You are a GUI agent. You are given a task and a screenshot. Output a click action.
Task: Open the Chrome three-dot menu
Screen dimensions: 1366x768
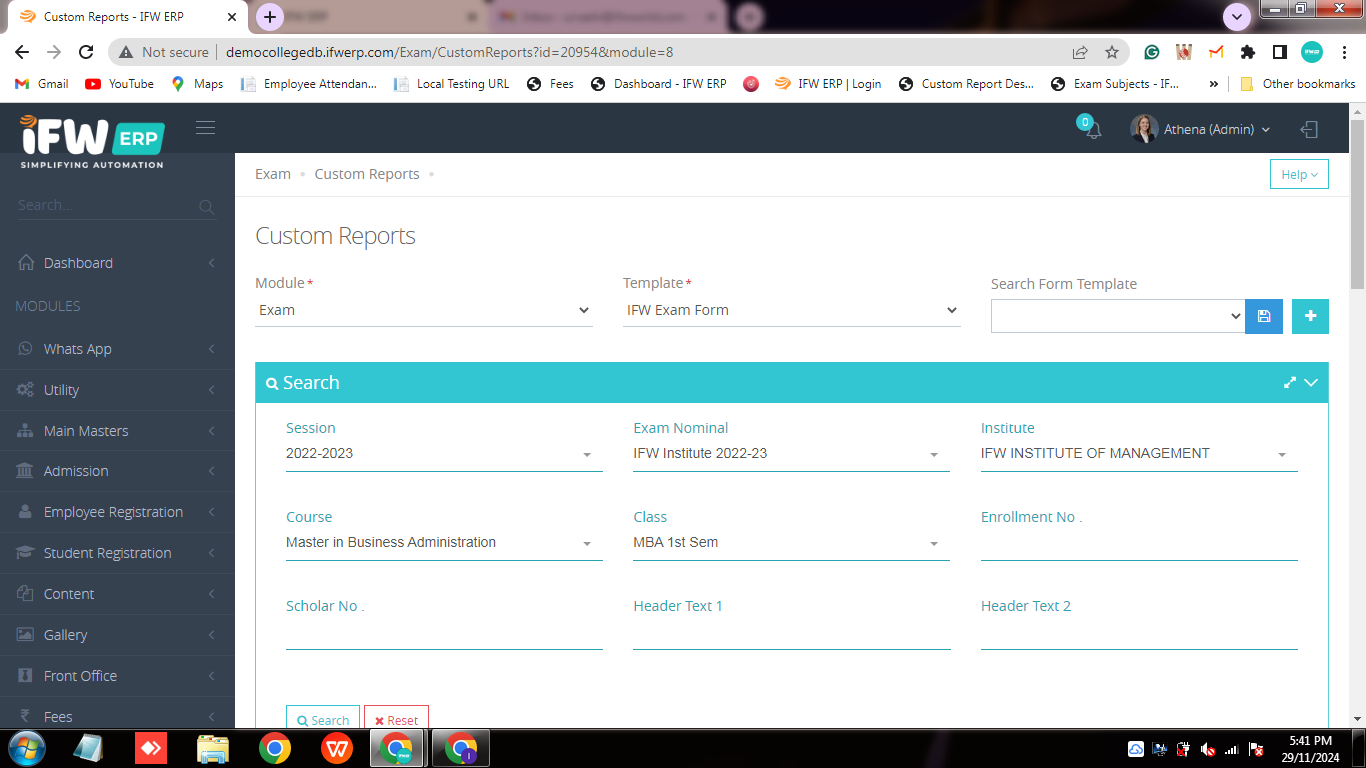click(x=1344, y=52)
